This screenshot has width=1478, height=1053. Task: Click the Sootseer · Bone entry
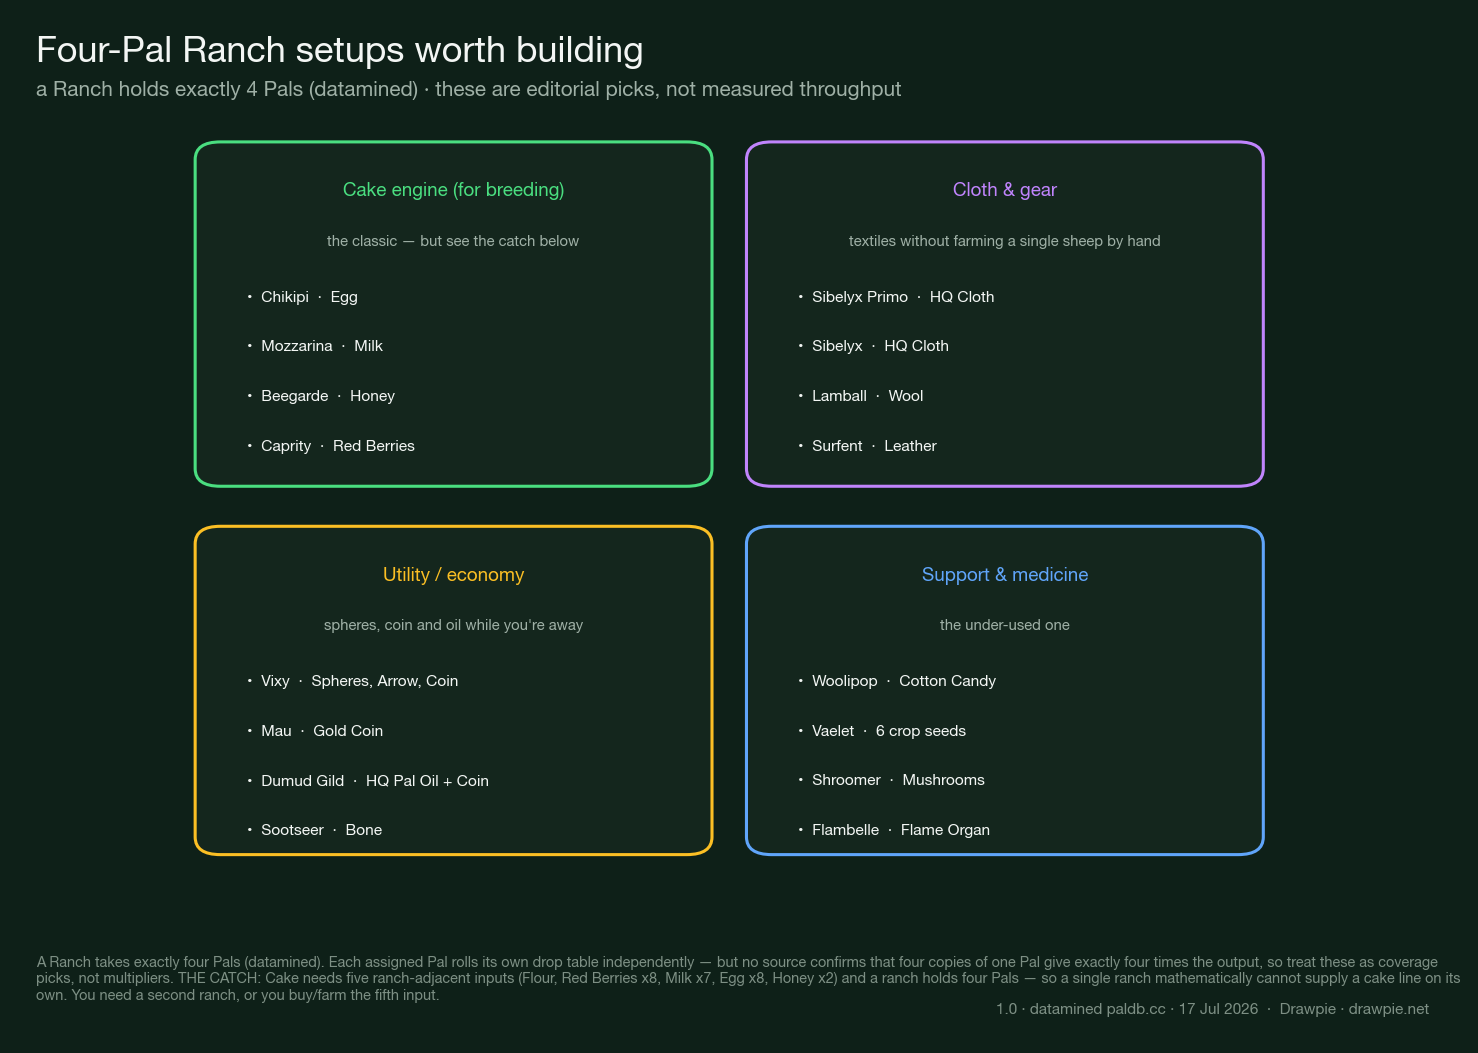click(x=315, y=830)
